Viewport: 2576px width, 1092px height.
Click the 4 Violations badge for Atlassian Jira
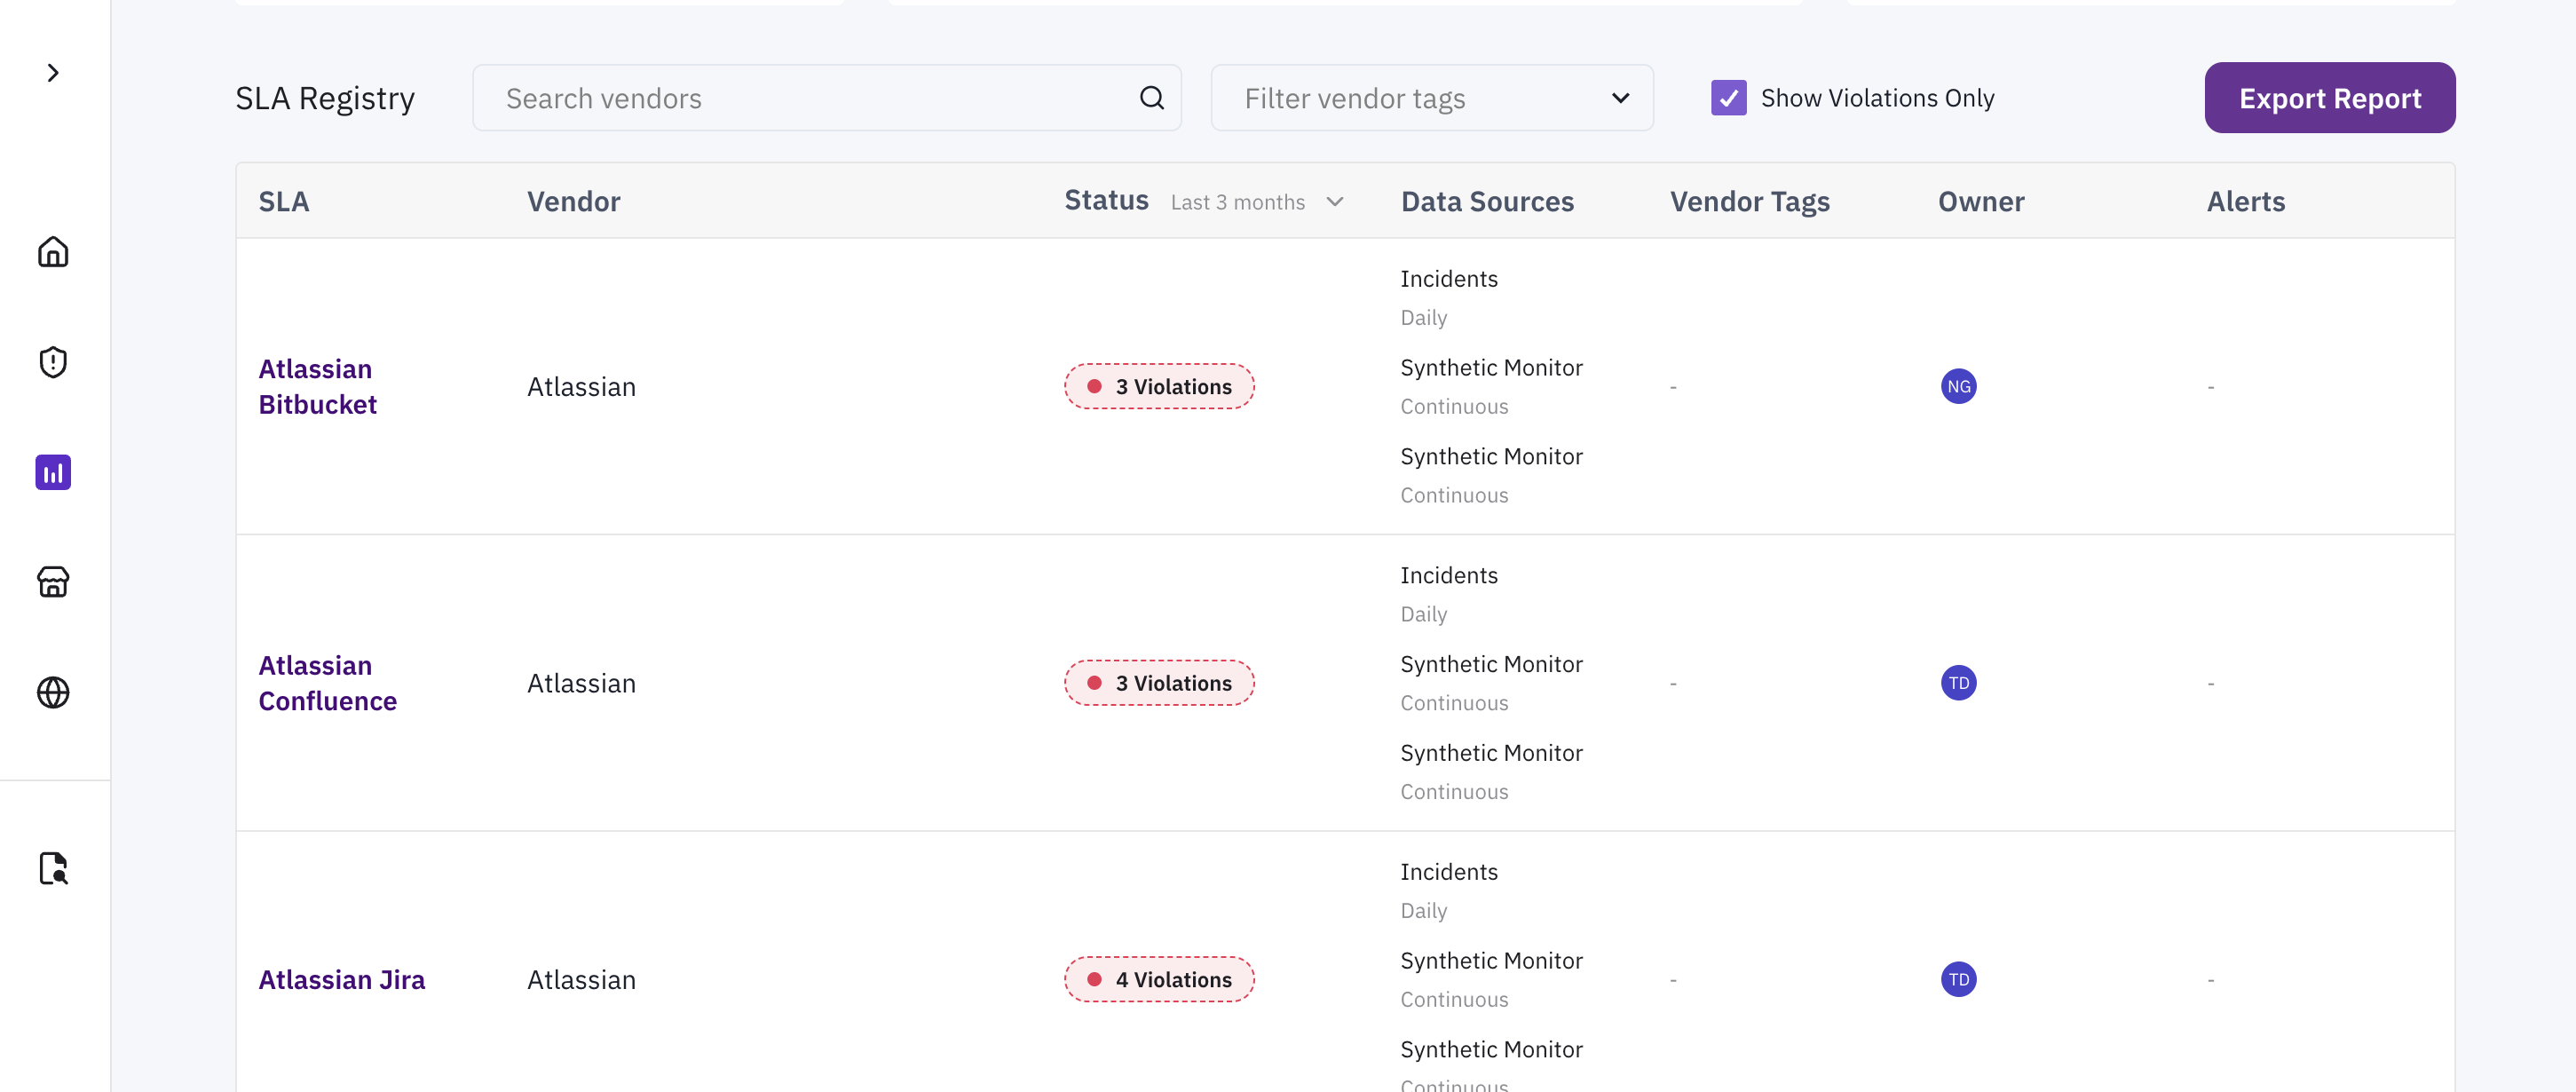pos(1158,979)
